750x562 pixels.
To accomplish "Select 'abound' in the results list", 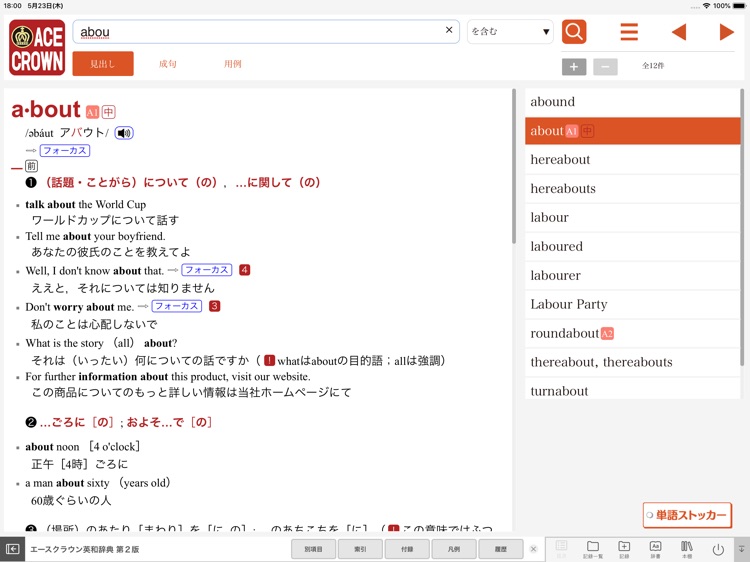I will (x=632, y=102).
